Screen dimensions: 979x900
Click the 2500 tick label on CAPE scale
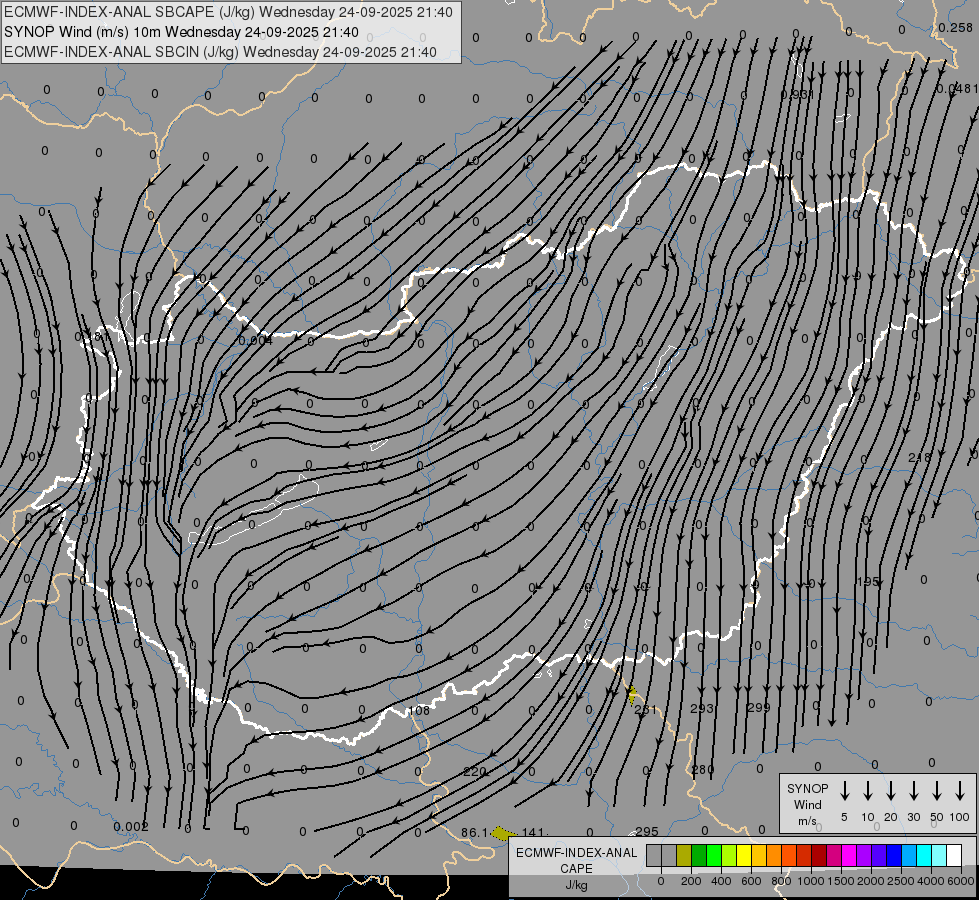point(900,881)
